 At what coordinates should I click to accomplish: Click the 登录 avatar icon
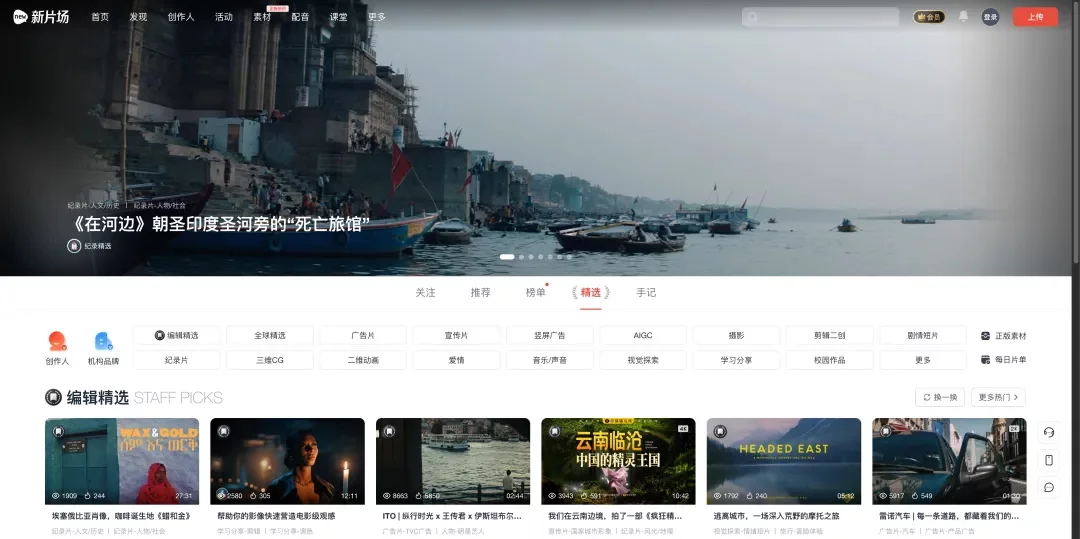click(x=990, y=17)
